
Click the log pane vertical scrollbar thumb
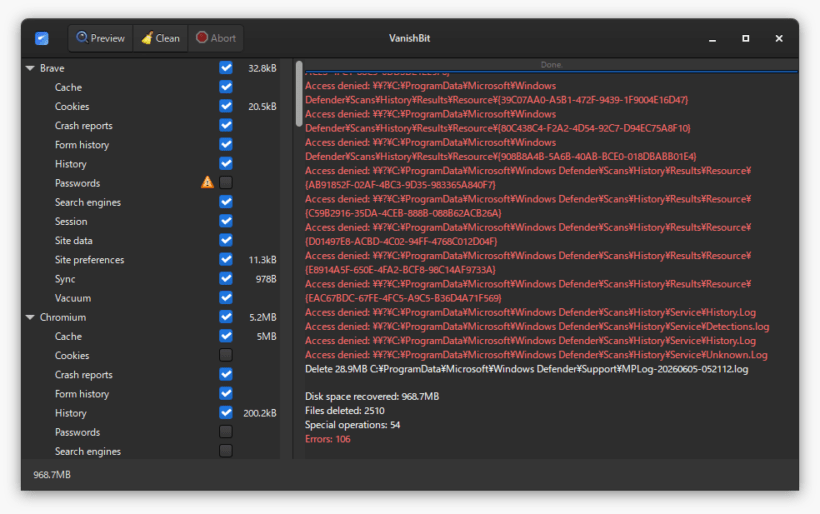[299, 94]
